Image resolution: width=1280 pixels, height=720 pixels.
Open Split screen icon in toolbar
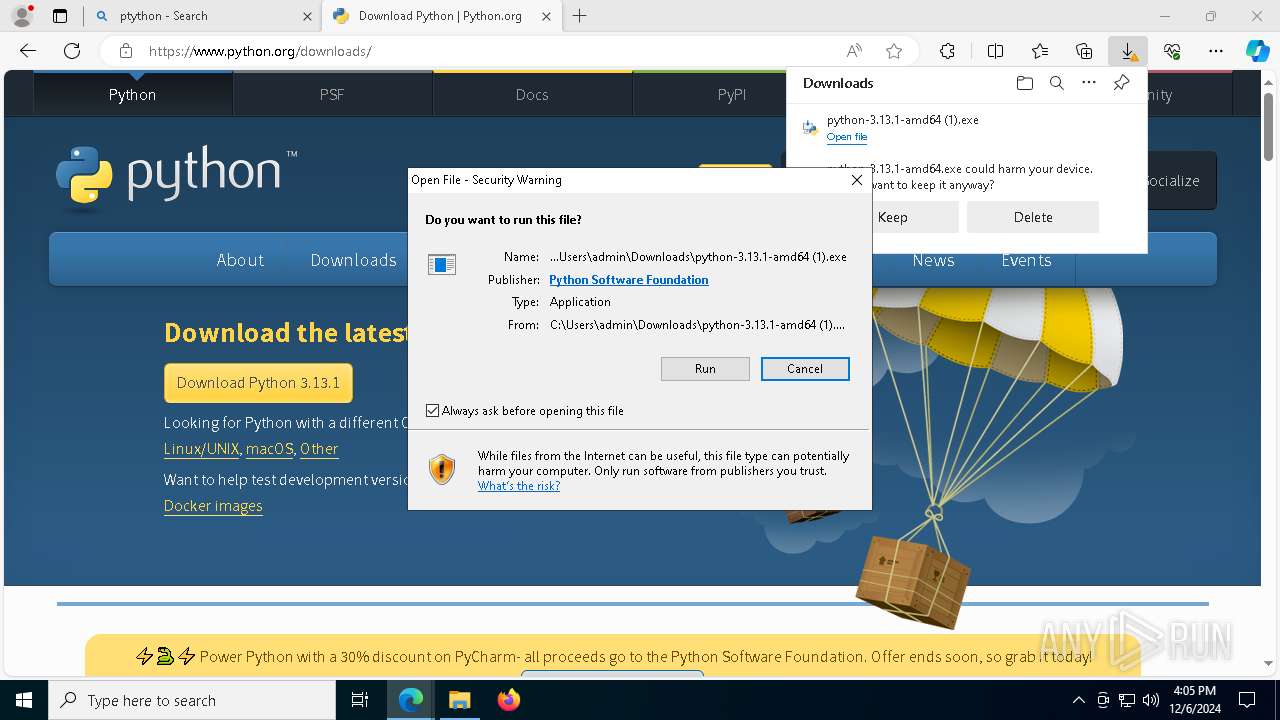995,51
